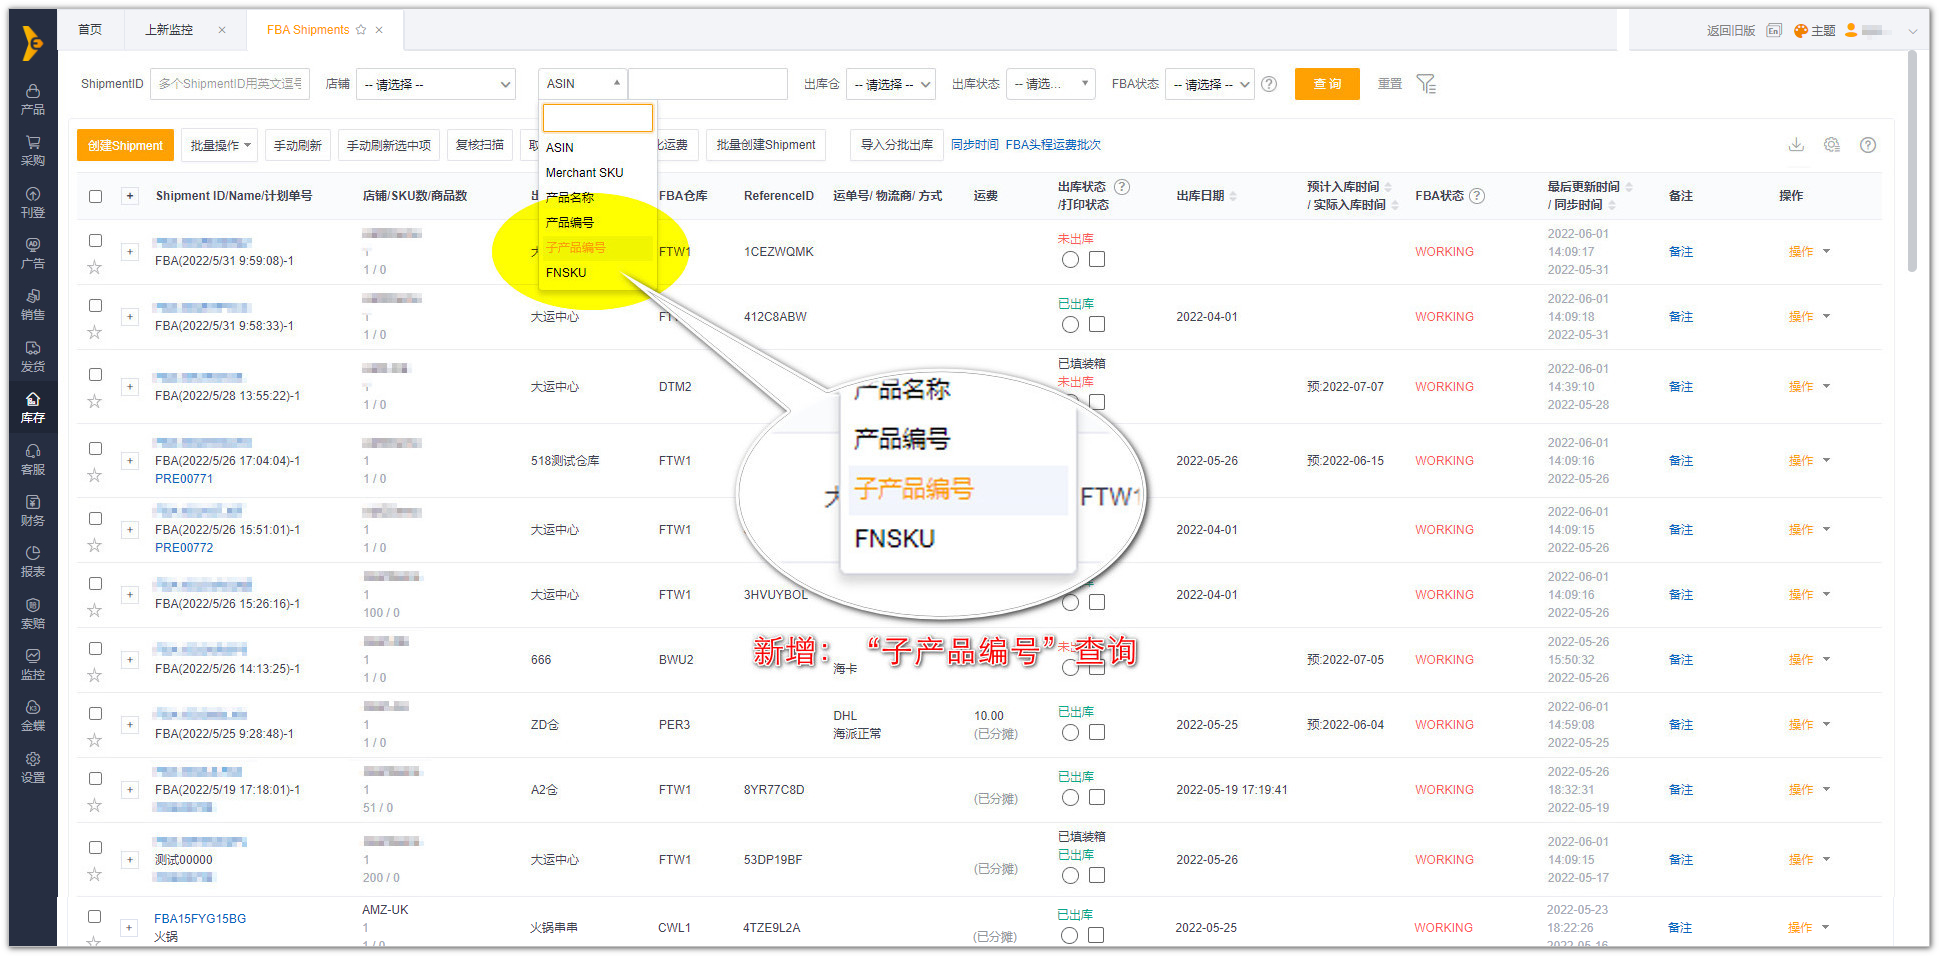
Task: Select checkbox for FBA(2022/5/31 9:58:33)-1 row
Action: click(x=95, y=305)
